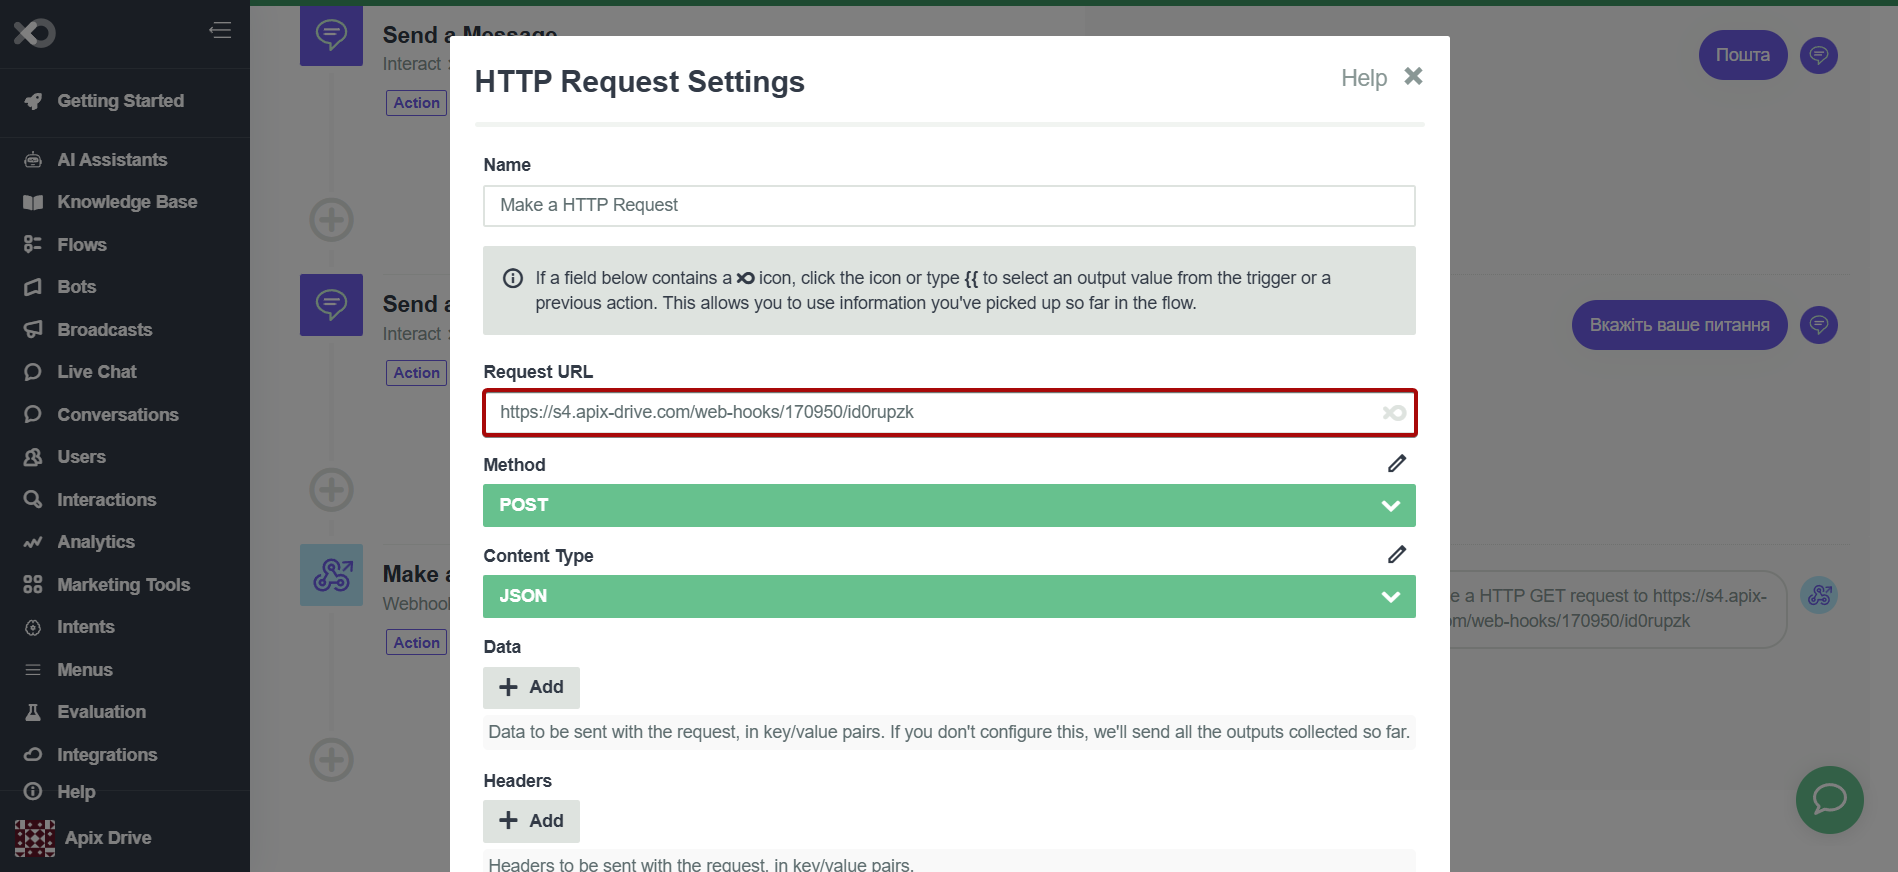Go to Integrations menu item
Viewport: 1898px width, 872px height.
(107, 755)
